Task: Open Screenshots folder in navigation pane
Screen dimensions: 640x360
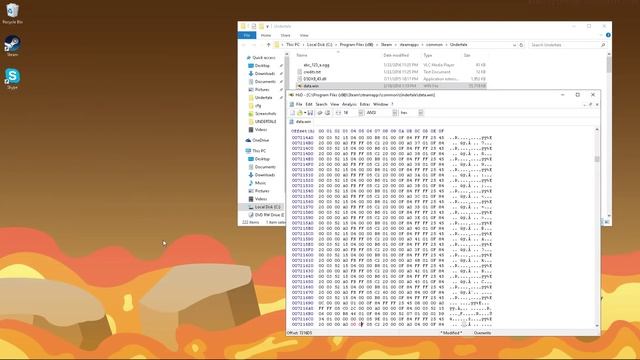Action: (x=265, y=114)
